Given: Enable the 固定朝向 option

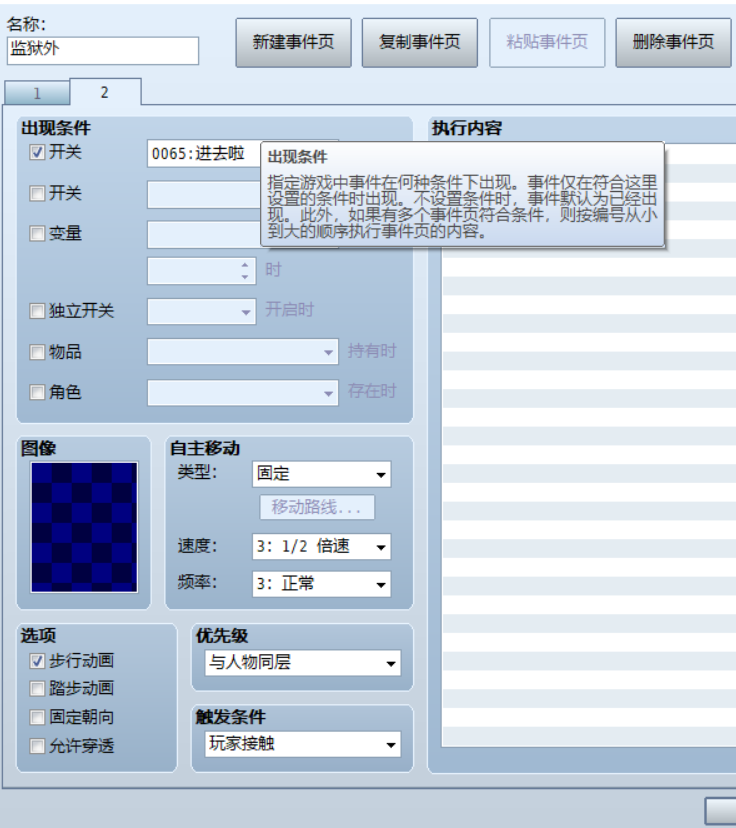Looking at the screenshot, I should pos(37,718).
